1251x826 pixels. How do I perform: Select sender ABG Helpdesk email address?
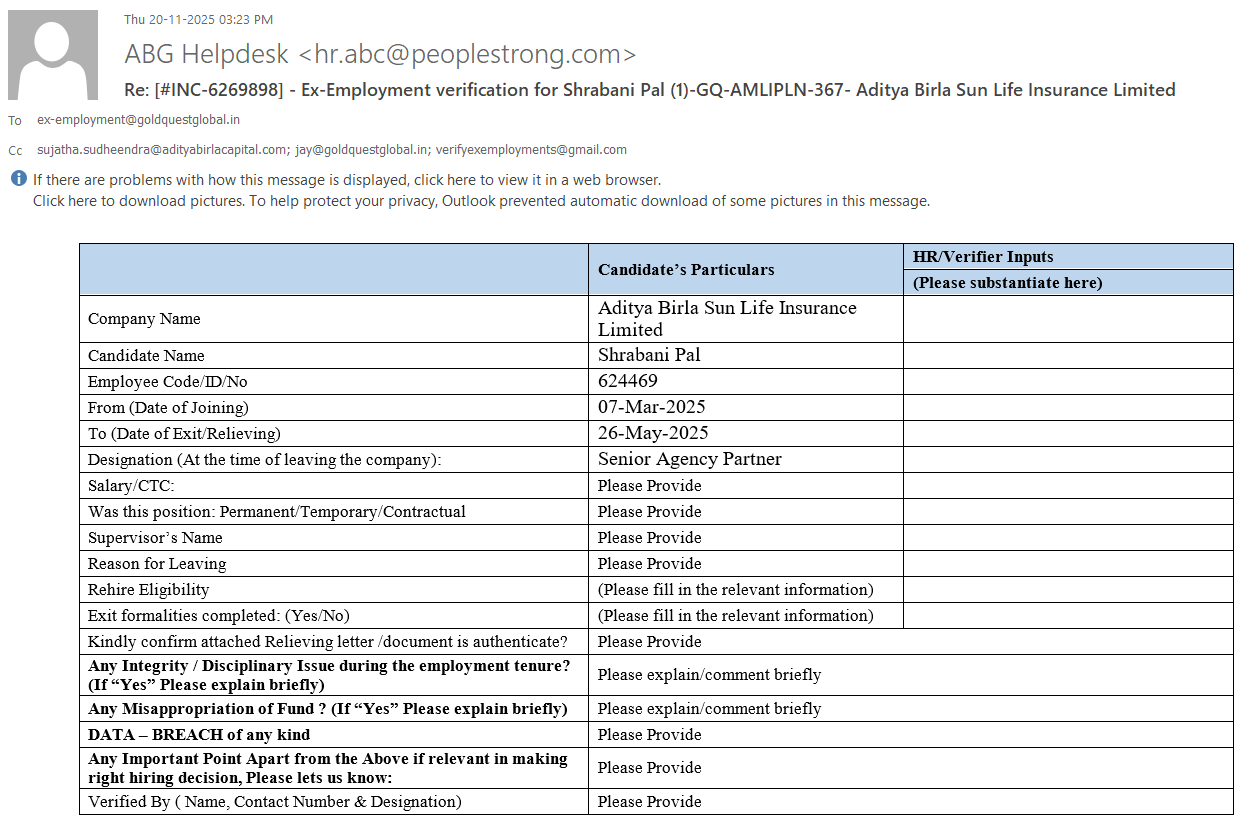click(468, 54)
